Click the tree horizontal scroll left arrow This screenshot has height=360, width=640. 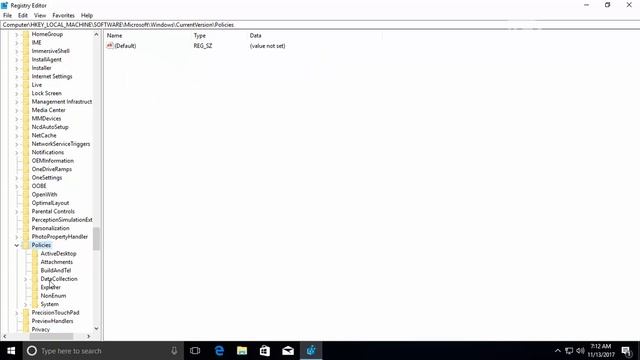coord(4,337)
